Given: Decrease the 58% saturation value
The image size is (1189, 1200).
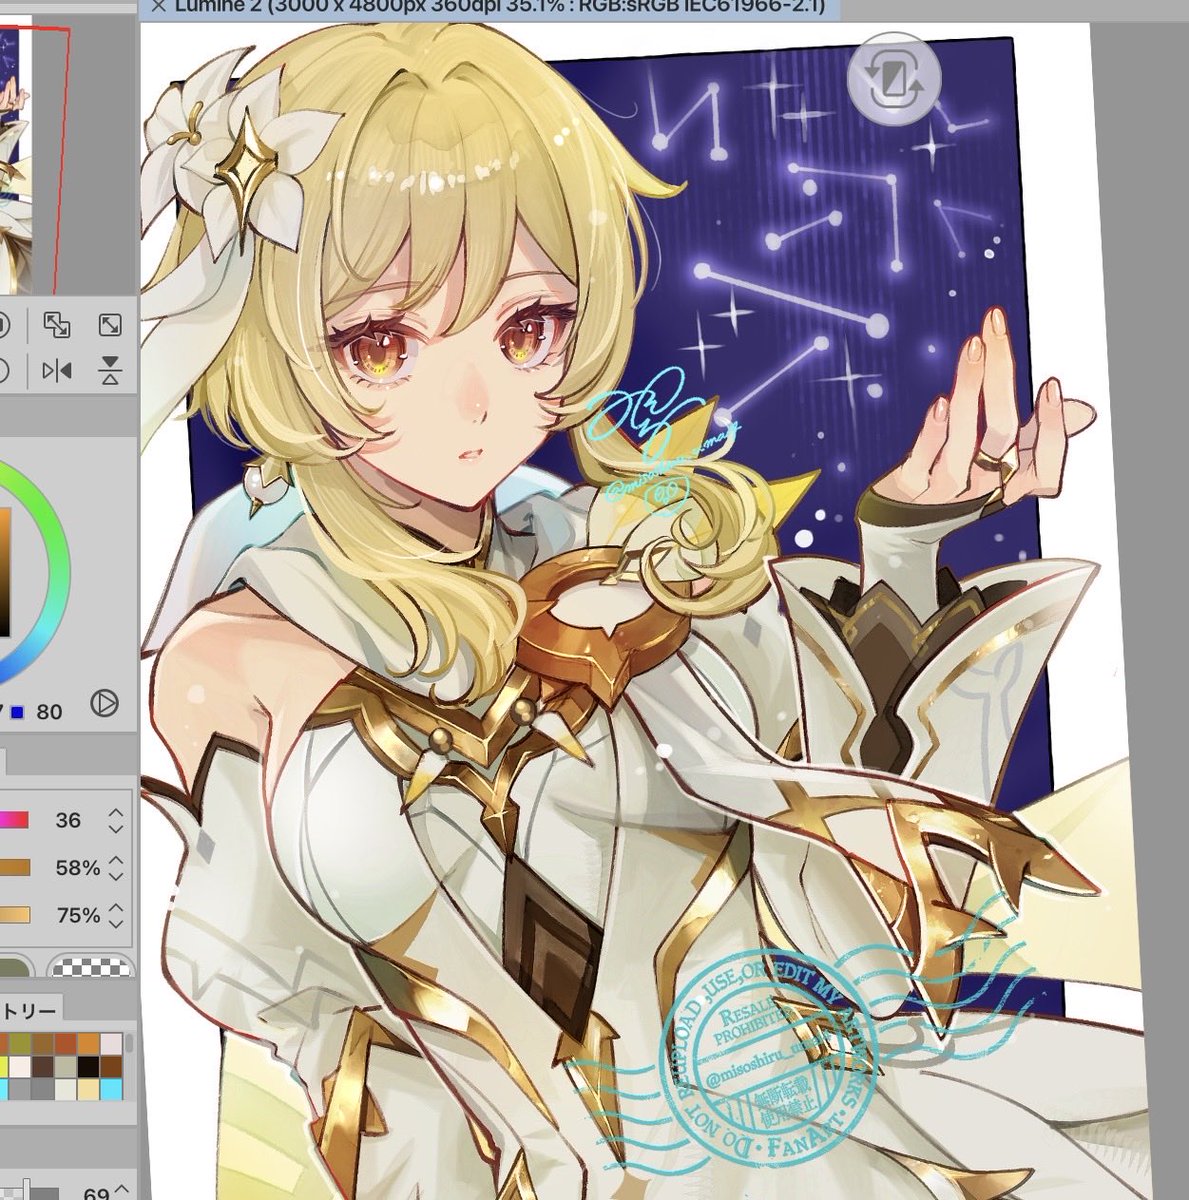Looking at the screenshot, I should (x=116, y=876).
